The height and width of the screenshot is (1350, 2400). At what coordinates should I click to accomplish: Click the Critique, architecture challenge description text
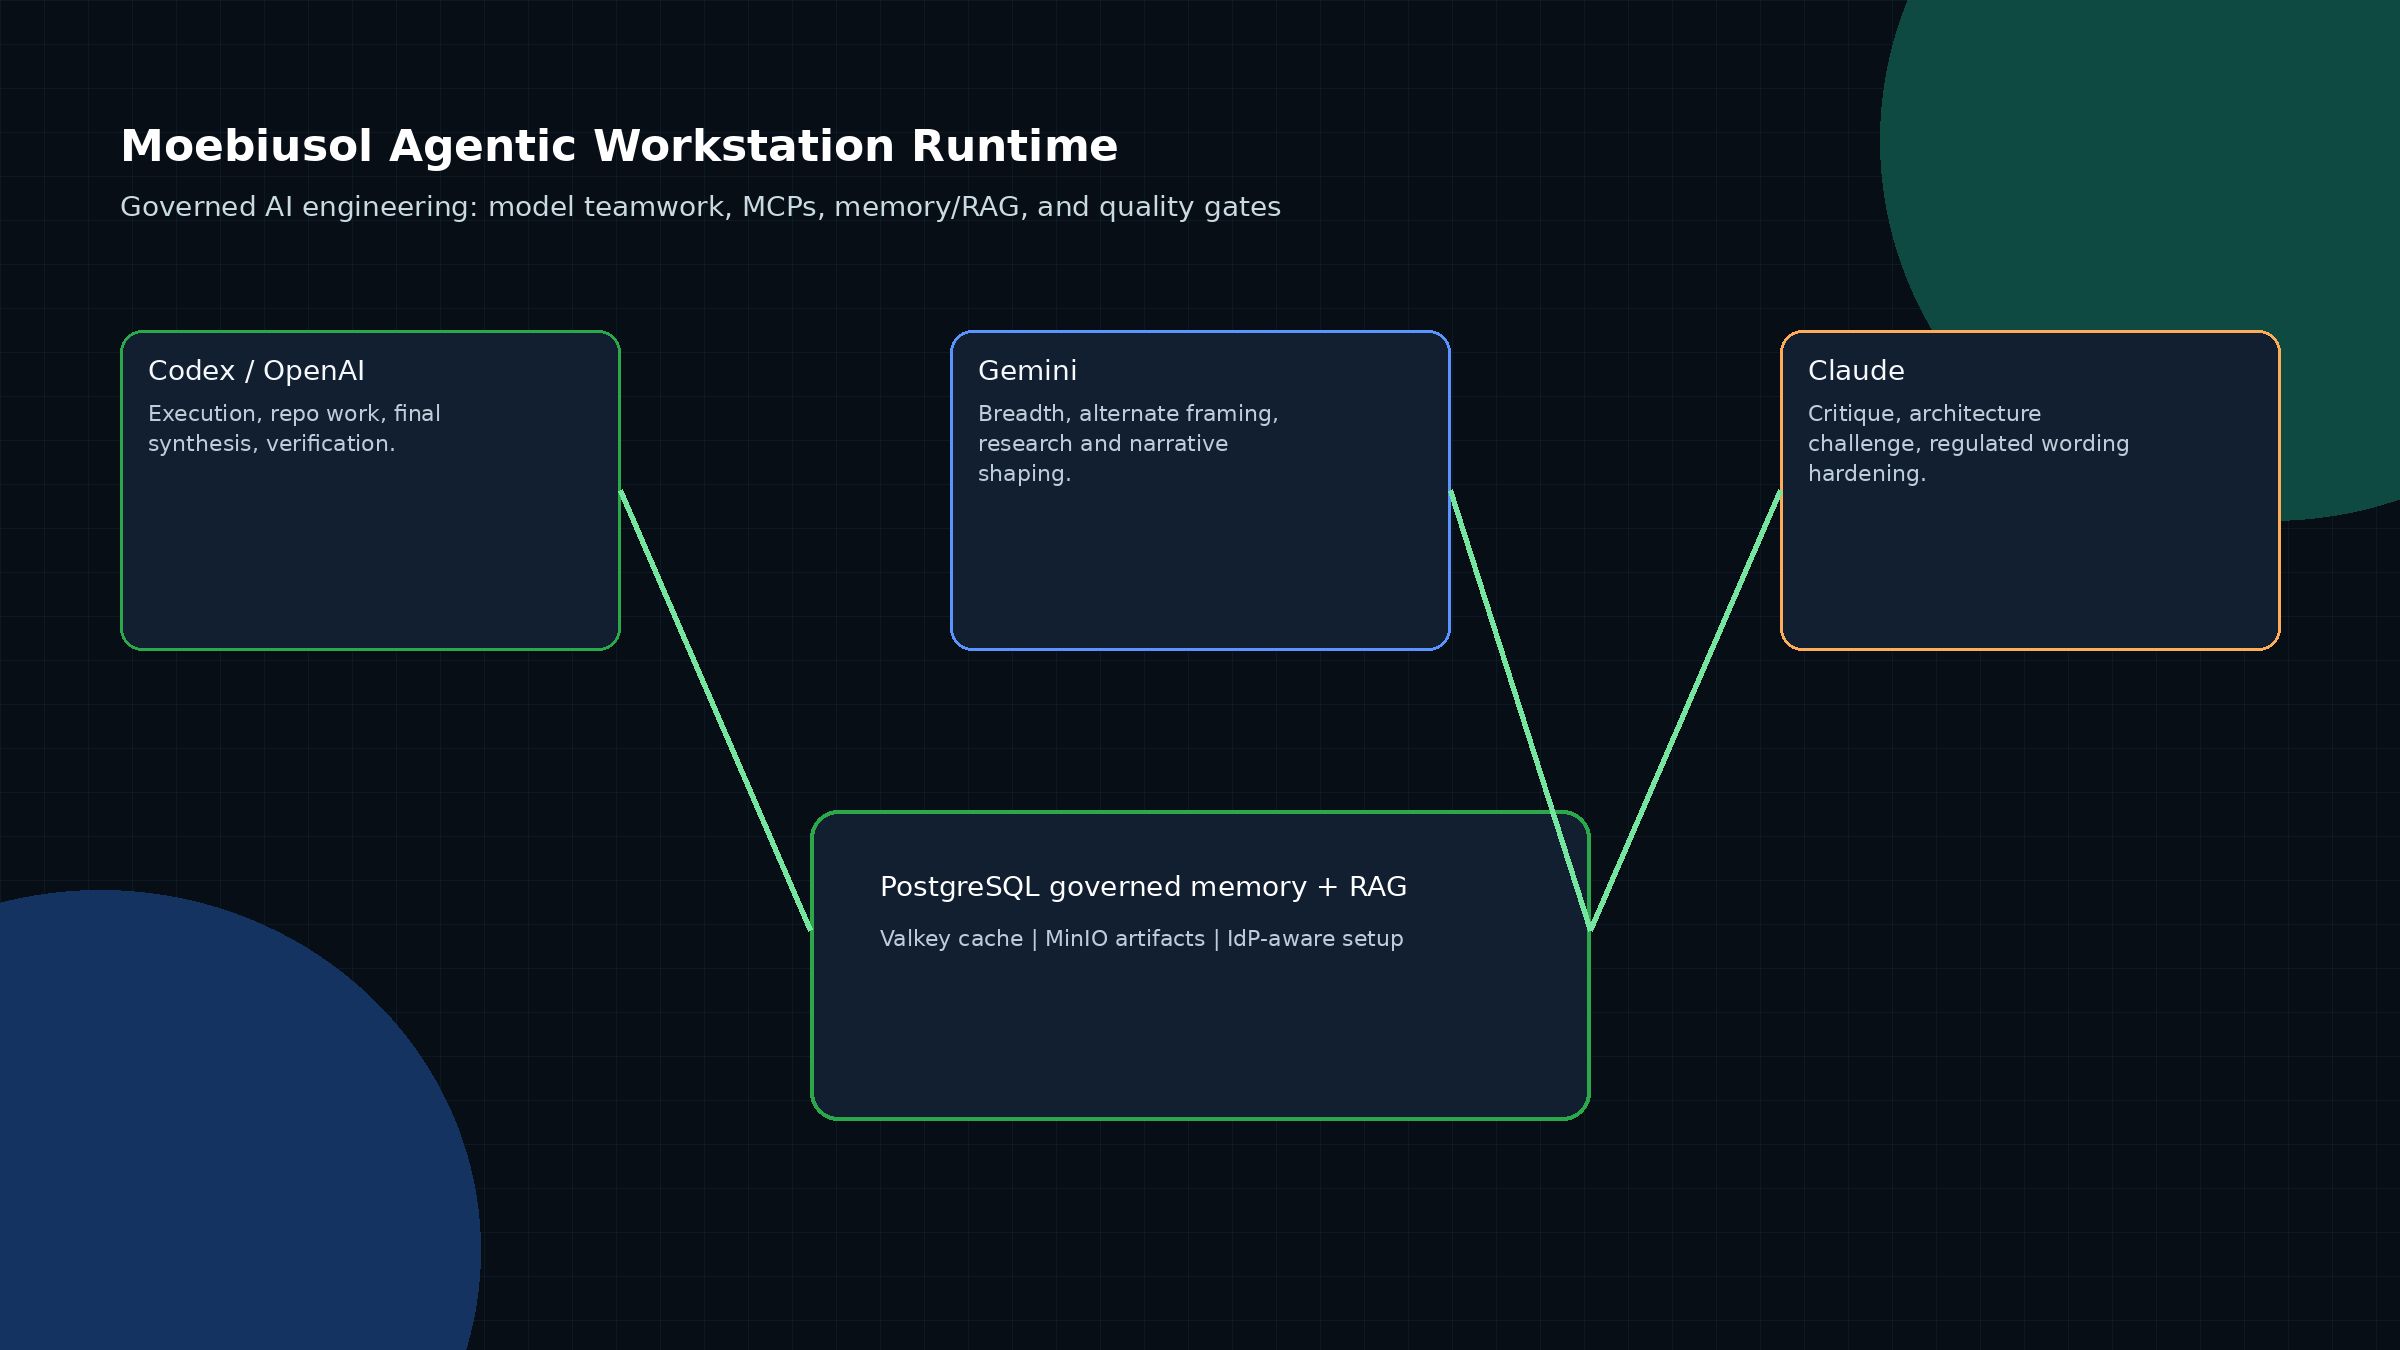pos(1968,443)
